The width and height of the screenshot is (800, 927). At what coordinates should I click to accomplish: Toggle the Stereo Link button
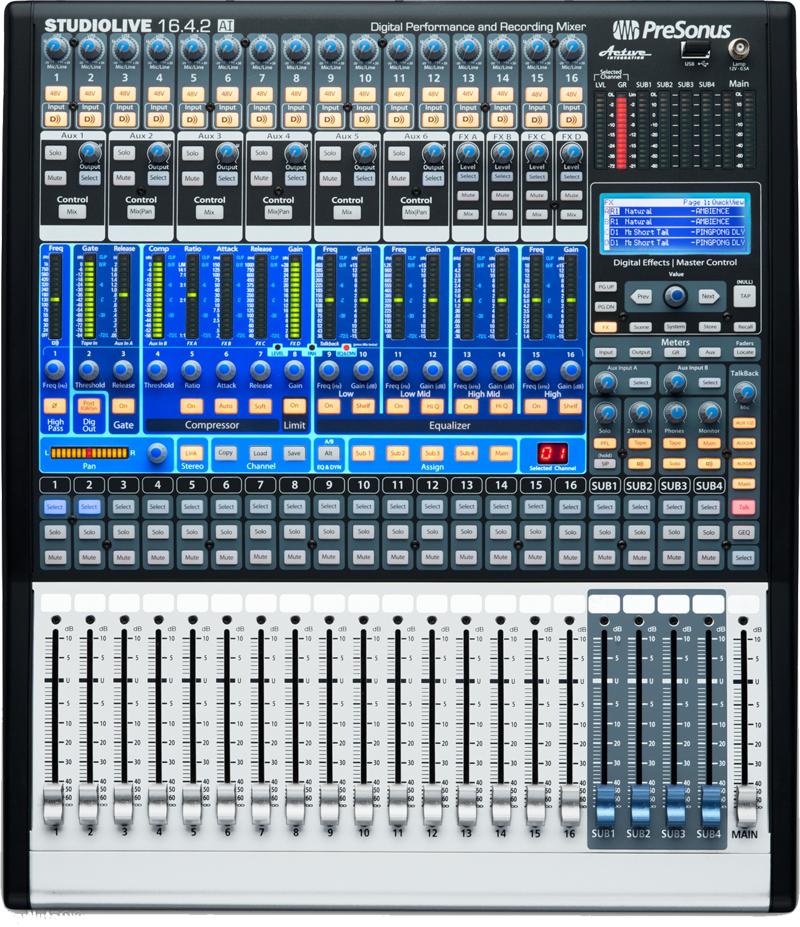191,453
